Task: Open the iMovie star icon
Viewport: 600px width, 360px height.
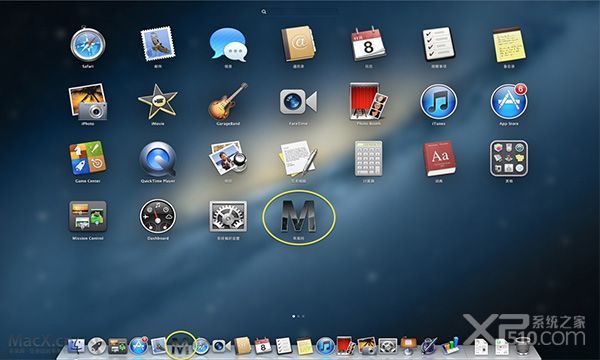Action: coord(158,101)
